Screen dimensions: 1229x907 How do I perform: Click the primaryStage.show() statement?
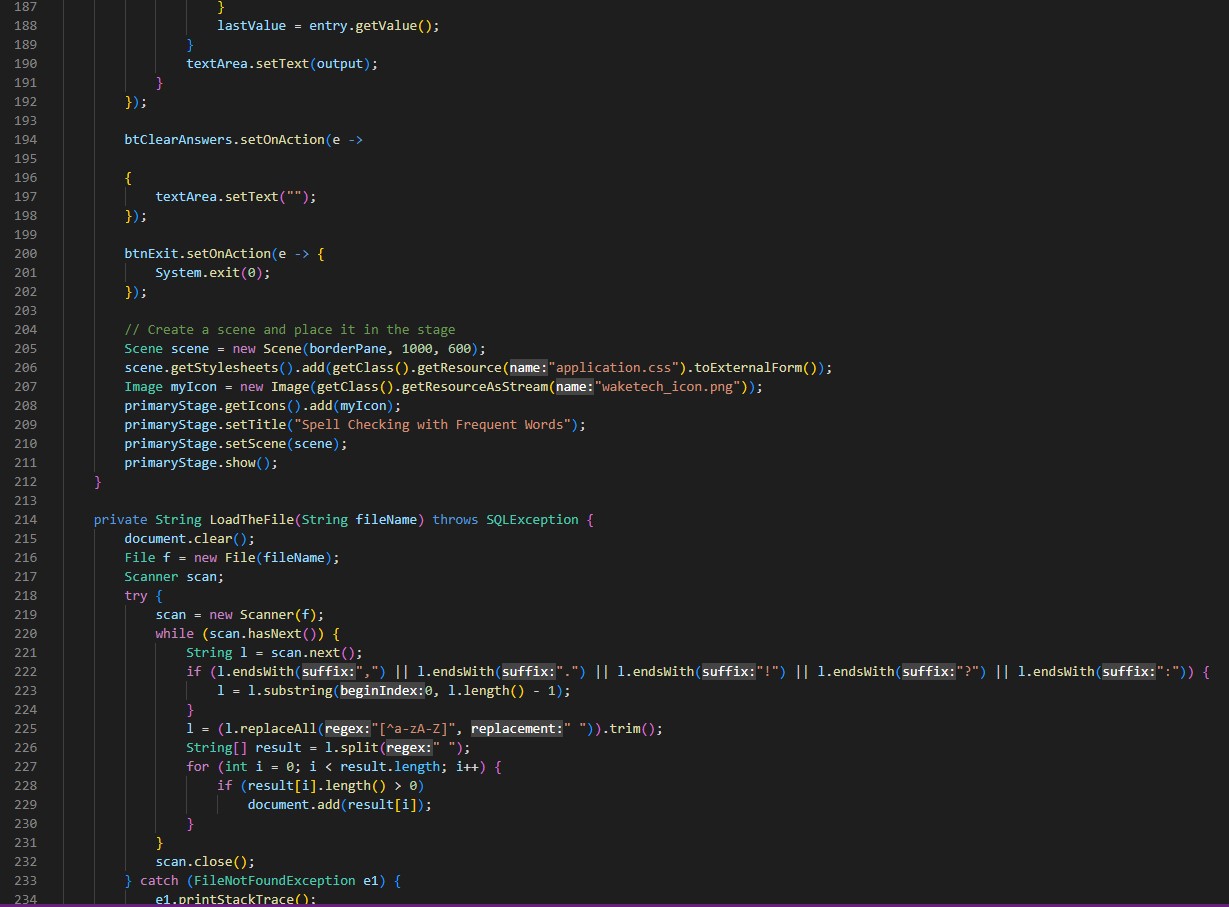click(201, 463)
